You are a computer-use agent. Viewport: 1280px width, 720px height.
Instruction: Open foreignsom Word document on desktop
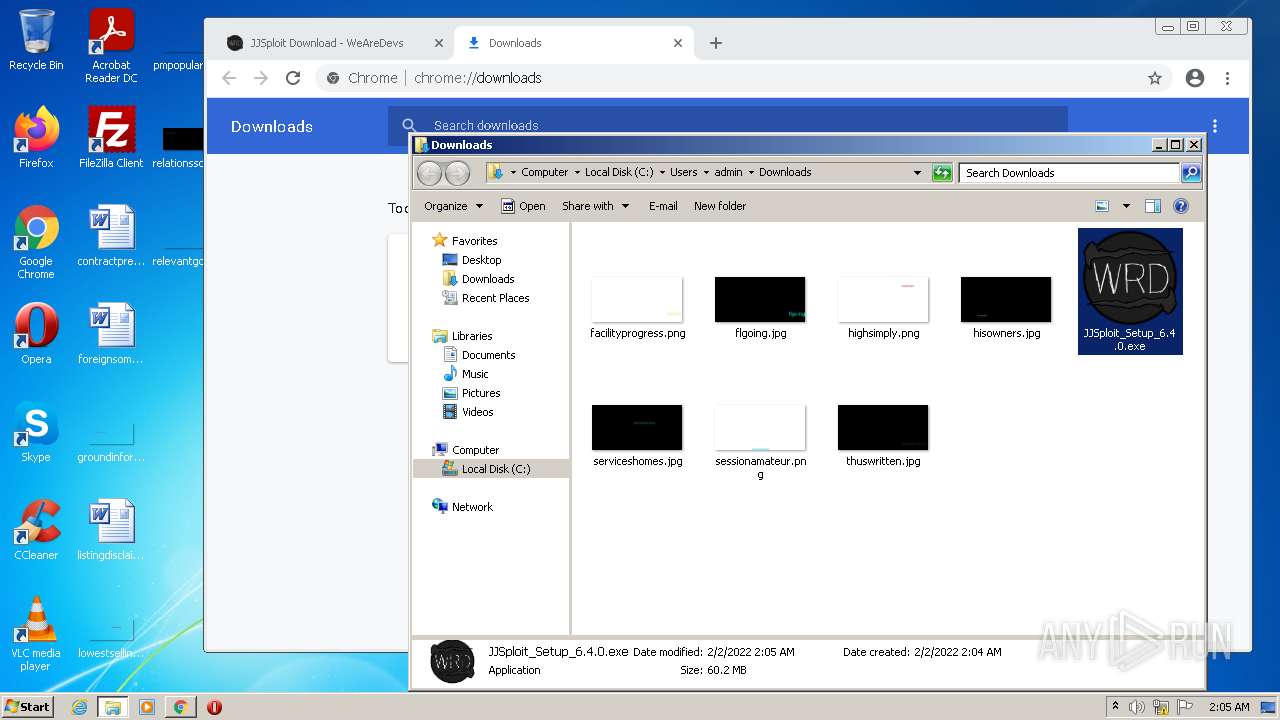pyautogui.click(x=111, y=334)
